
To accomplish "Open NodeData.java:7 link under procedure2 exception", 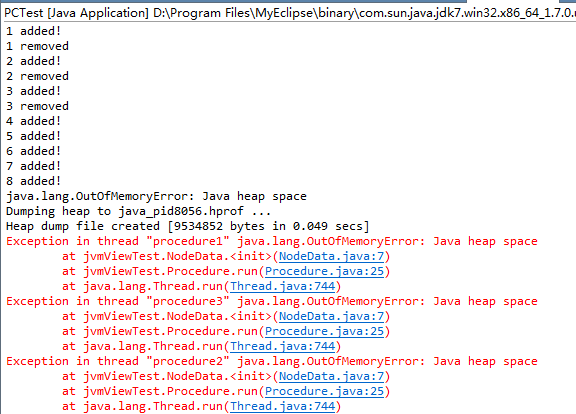I will tap(332, 376).
